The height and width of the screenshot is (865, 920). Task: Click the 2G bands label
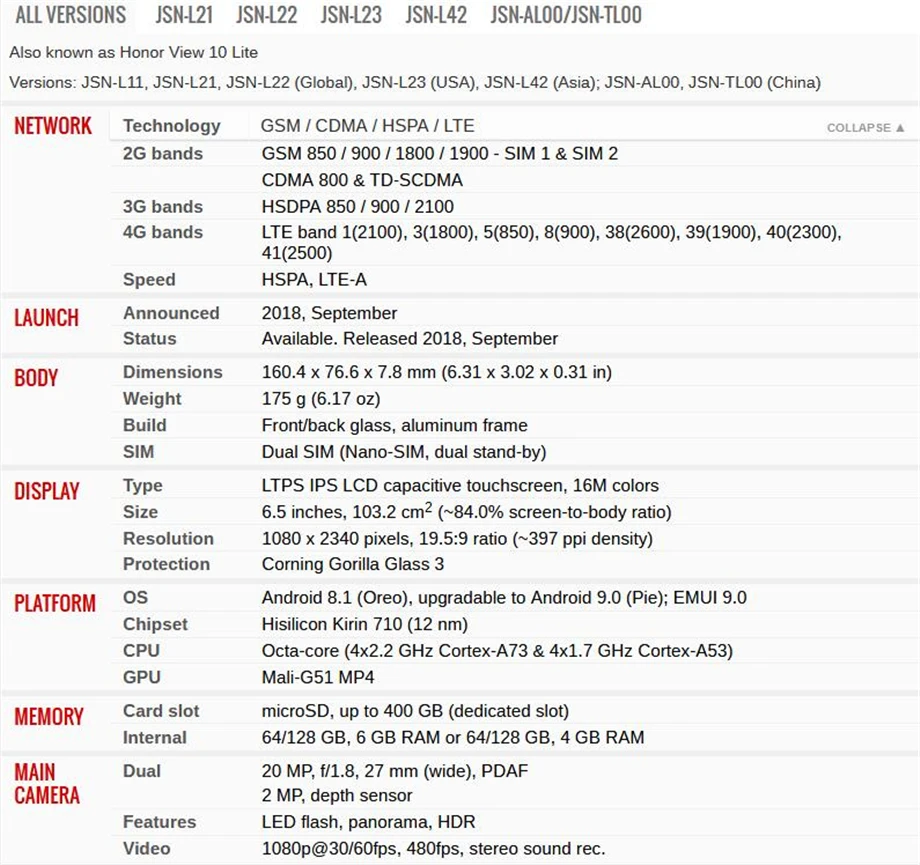[163, 154]
